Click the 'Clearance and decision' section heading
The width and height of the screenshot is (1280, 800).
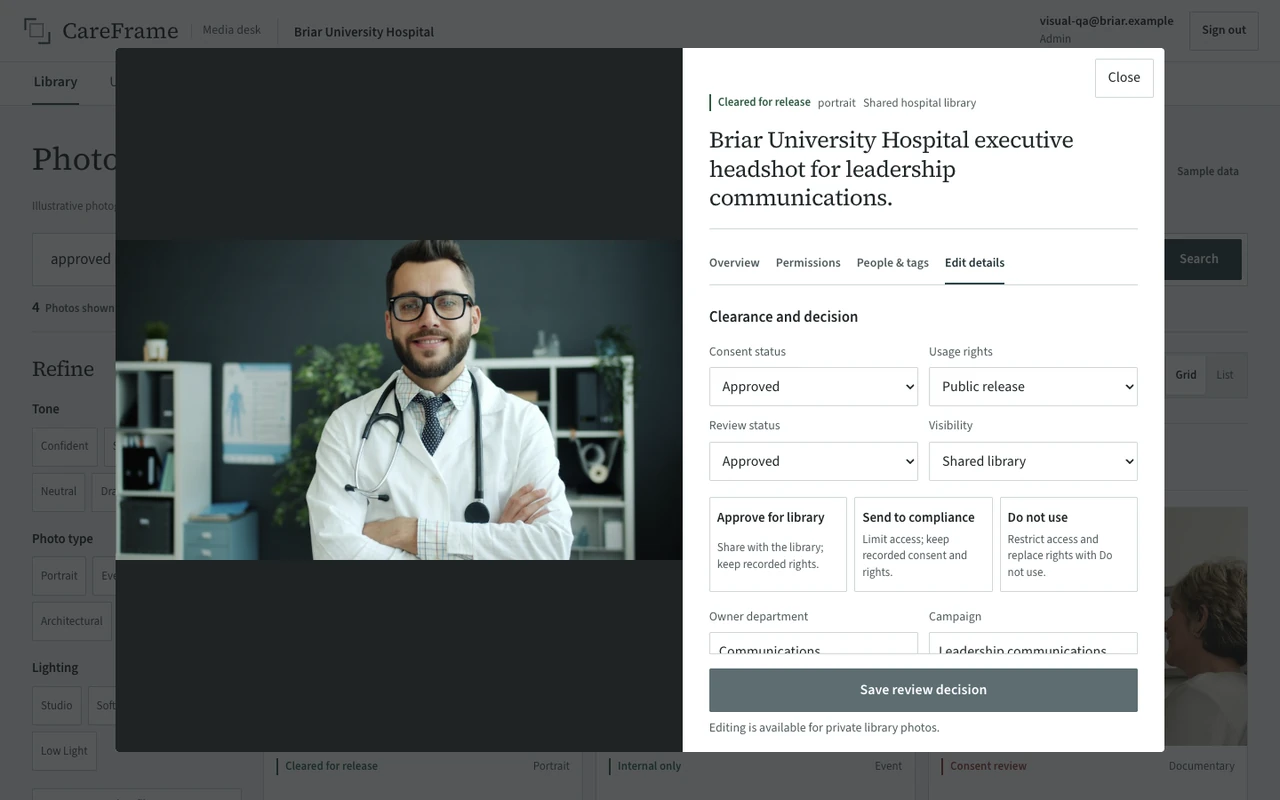(783, 317)
